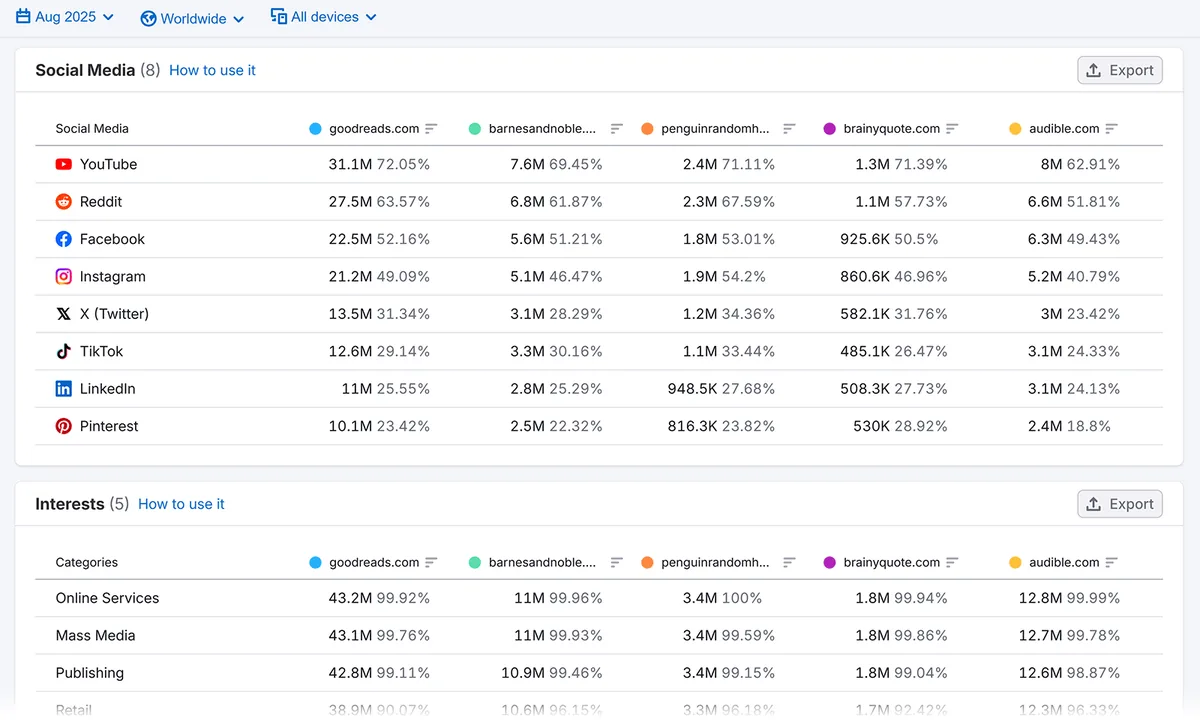Sort Social Media table by penguinrandomh column
This screenshot has height=728, width=1200.
[x=789, y=129]
